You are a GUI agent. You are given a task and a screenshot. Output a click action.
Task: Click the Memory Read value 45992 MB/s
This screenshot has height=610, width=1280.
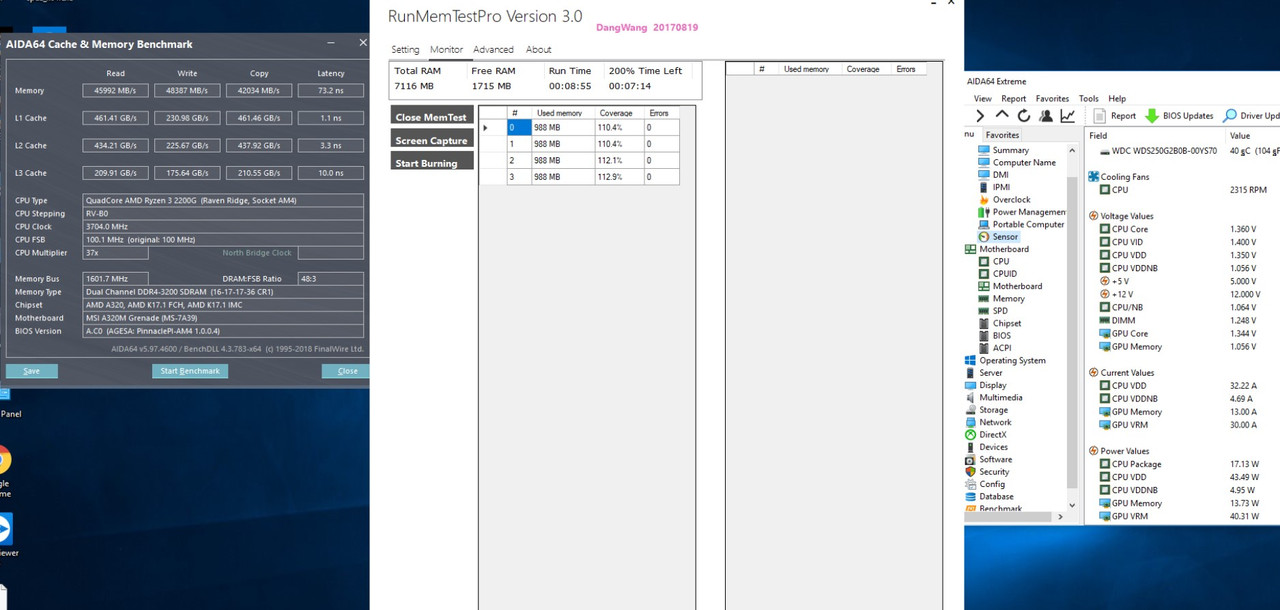[x=115, y=91]
